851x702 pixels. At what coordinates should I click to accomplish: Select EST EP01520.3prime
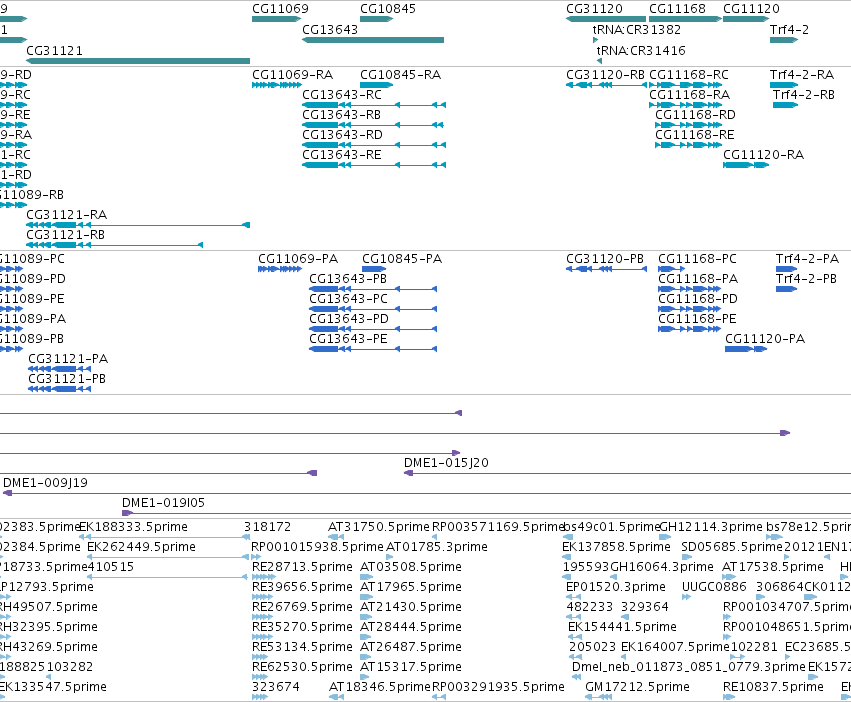coord(616,587)
